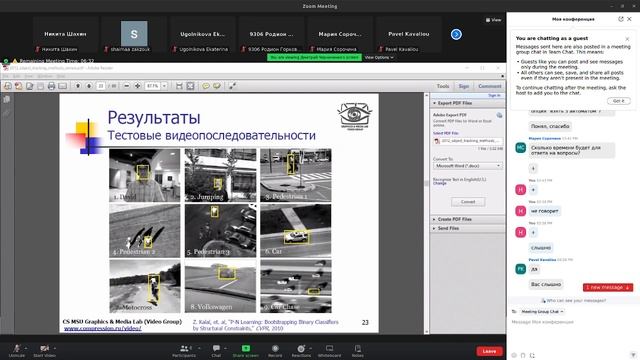Click Got it in the guest notice
Image resolution: width=640 pixels, height=360 pixels.
[618, 101]
